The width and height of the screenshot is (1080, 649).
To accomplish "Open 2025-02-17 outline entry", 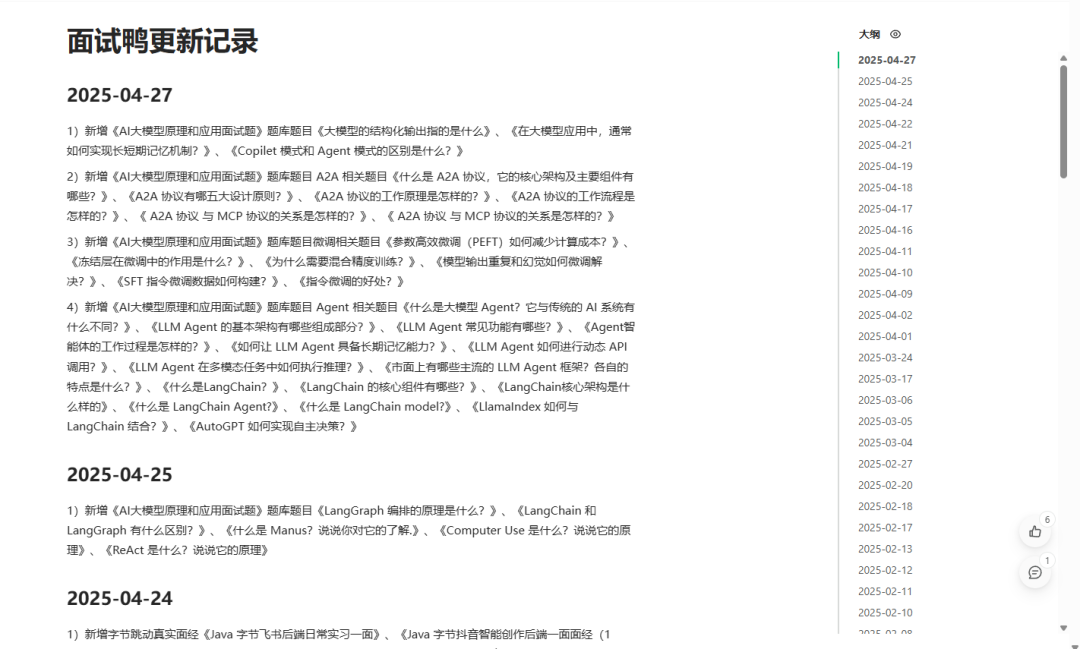I will [x=885, y=528].
